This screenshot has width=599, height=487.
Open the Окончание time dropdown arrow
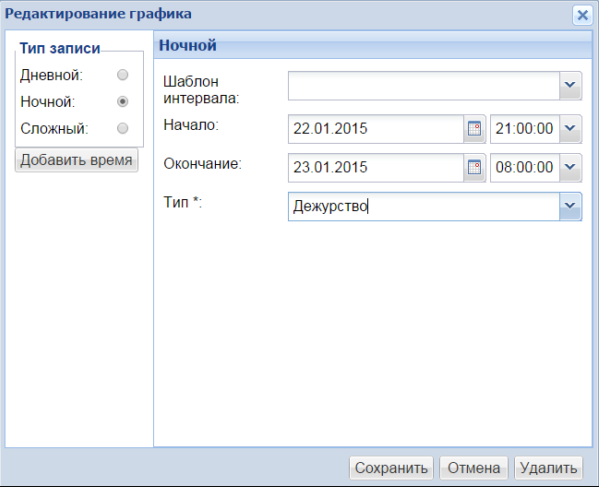point(570,168)
